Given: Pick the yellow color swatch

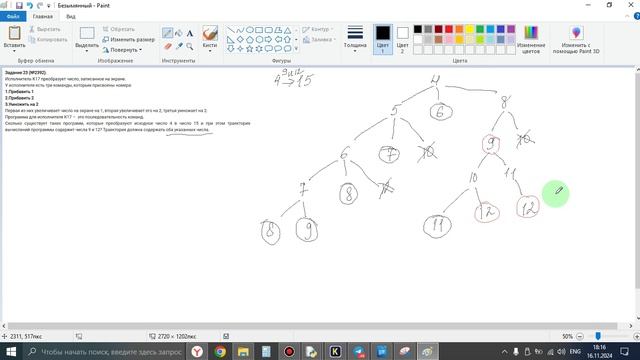Looking at the screenshot, I should coord(469,29).
